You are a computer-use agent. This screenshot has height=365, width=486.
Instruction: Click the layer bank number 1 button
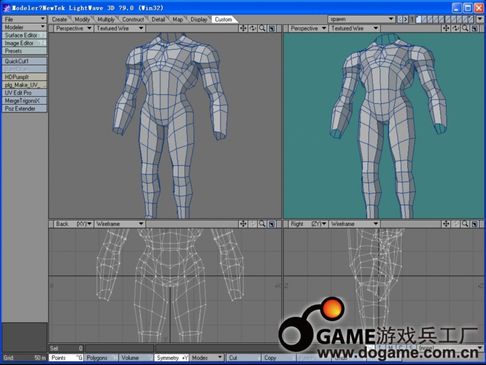coord(412,19)
